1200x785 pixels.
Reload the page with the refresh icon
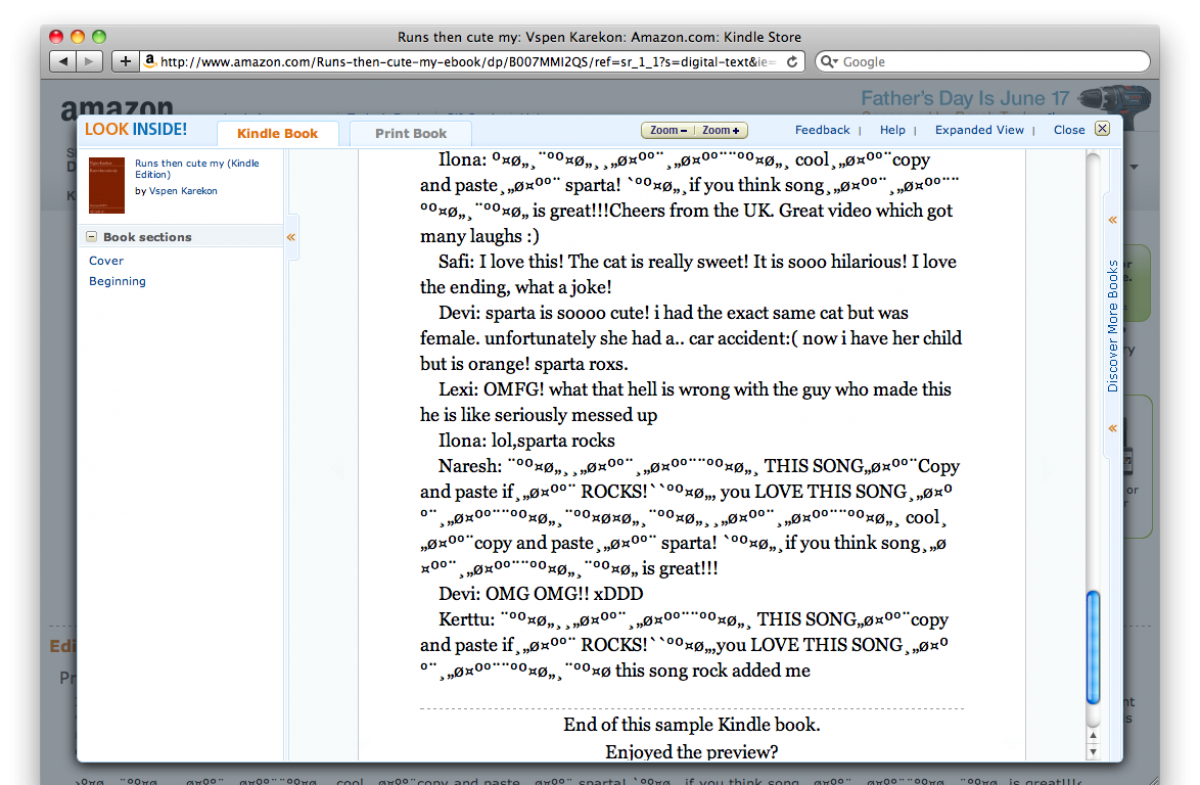click(x=792, y=62)
